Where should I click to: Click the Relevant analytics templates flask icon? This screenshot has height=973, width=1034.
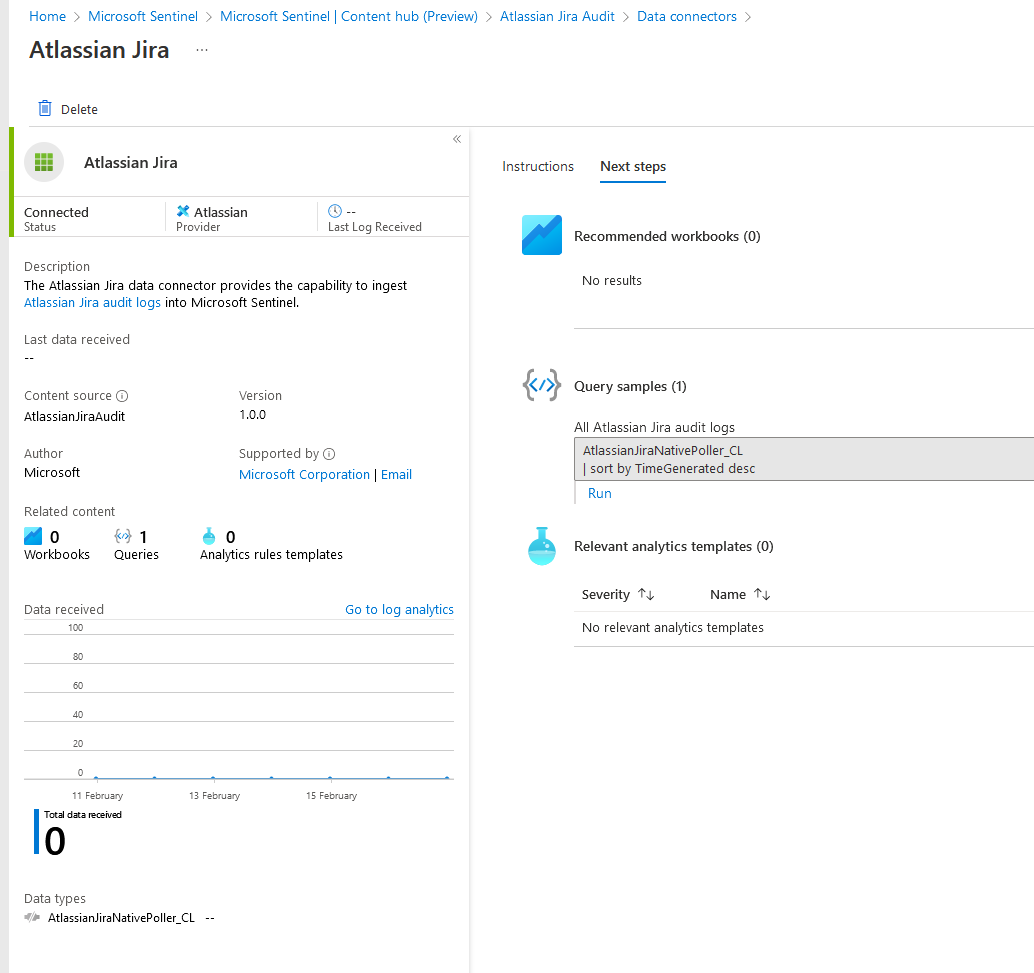(541, 546)
